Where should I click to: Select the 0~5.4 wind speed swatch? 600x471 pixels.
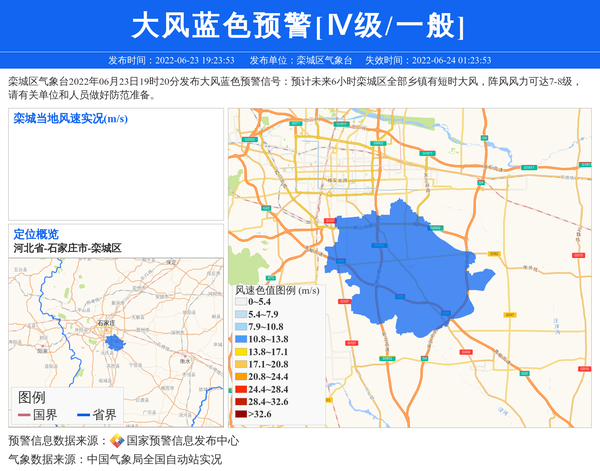[x=240, y=302]
